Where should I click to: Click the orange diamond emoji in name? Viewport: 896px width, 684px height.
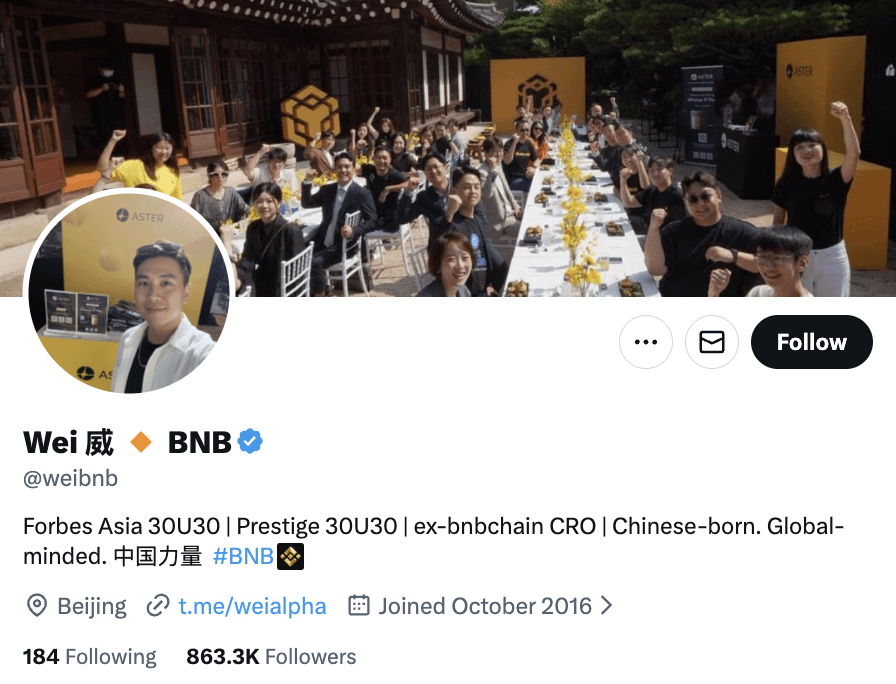pyautogui.click(x=141, y=442)
